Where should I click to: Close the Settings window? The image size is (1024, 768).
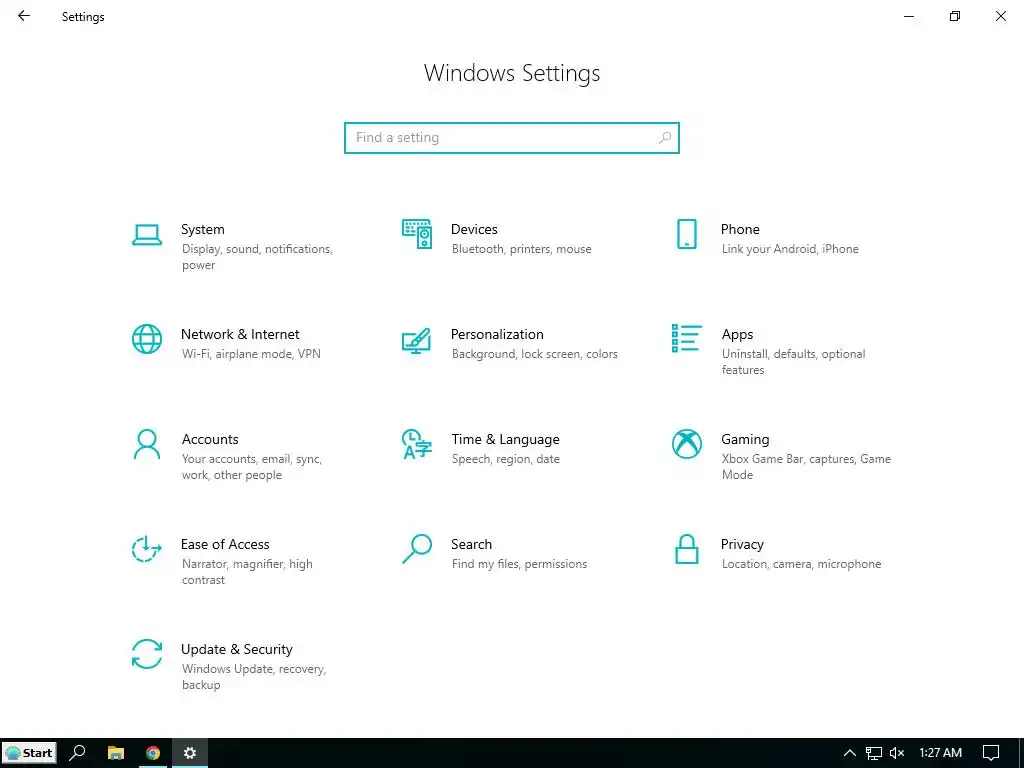click(1000, 16)
